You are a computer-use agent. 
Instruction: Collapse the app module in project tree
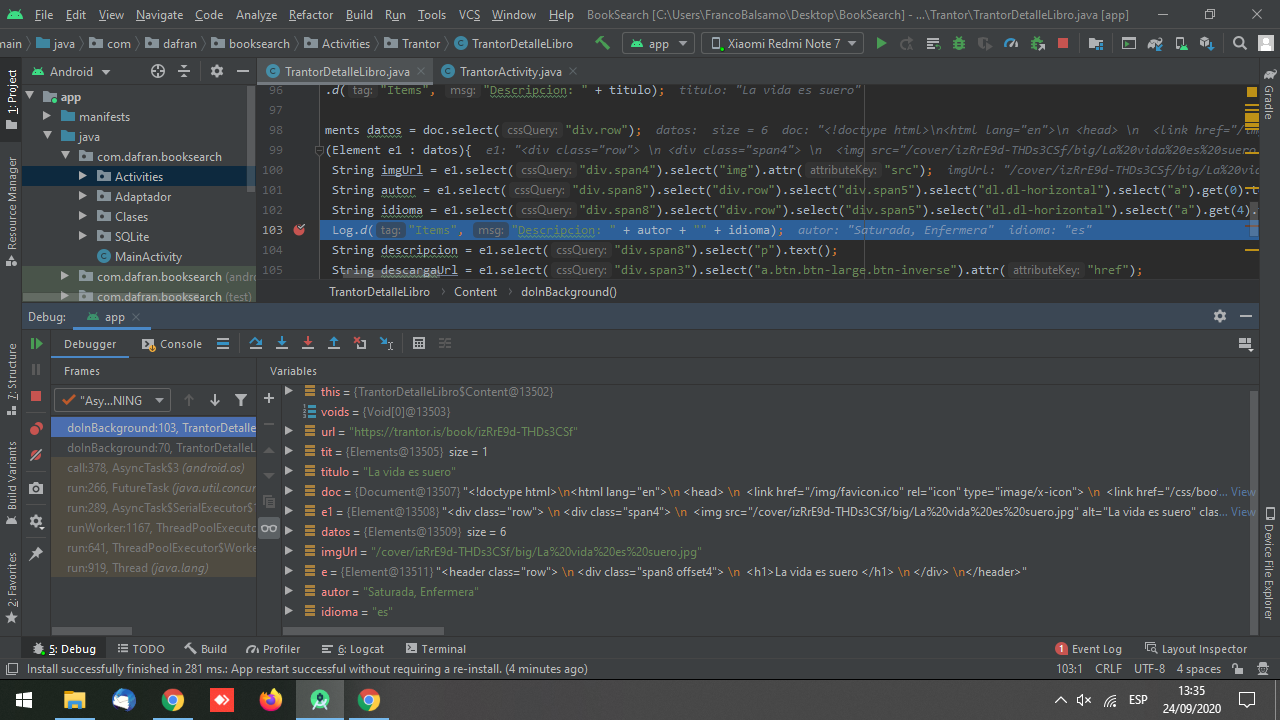pyautogui.click(x=29, y=96)
